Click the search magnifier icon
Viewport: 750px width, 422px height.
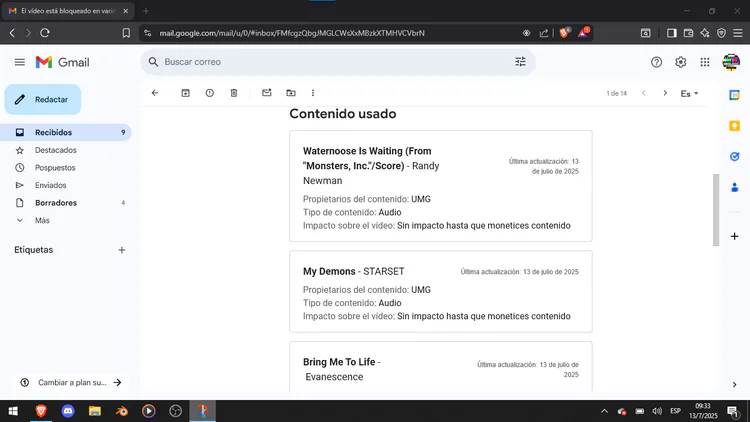pyautogui.click(x=153, y=62)
